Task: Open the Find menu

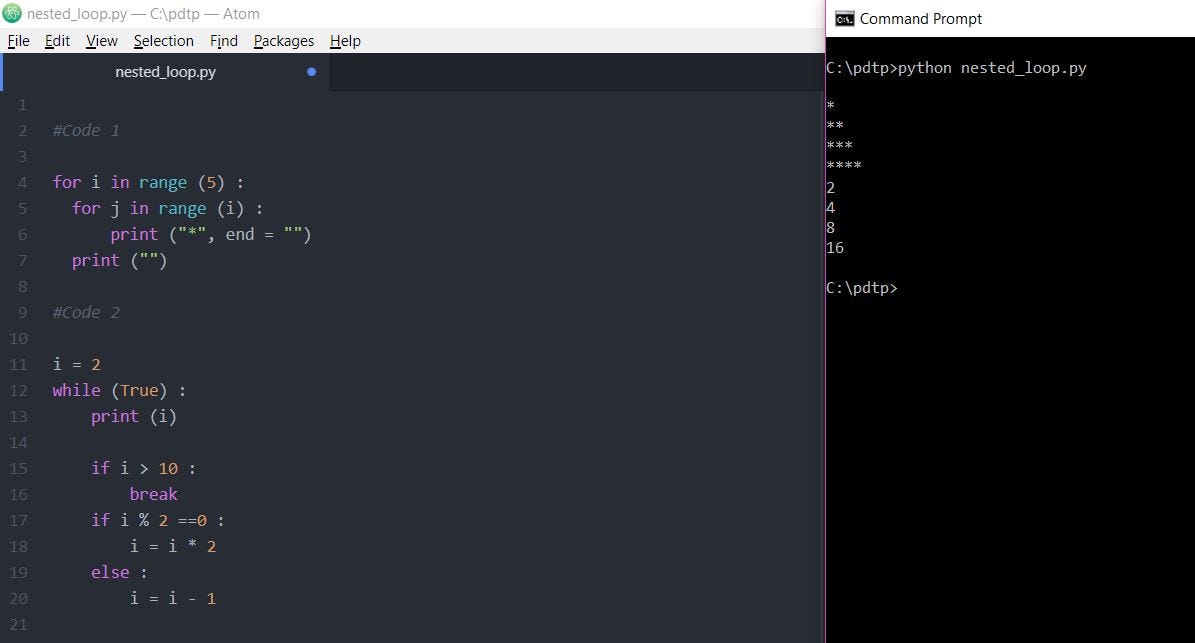Action: coord(223,41)
